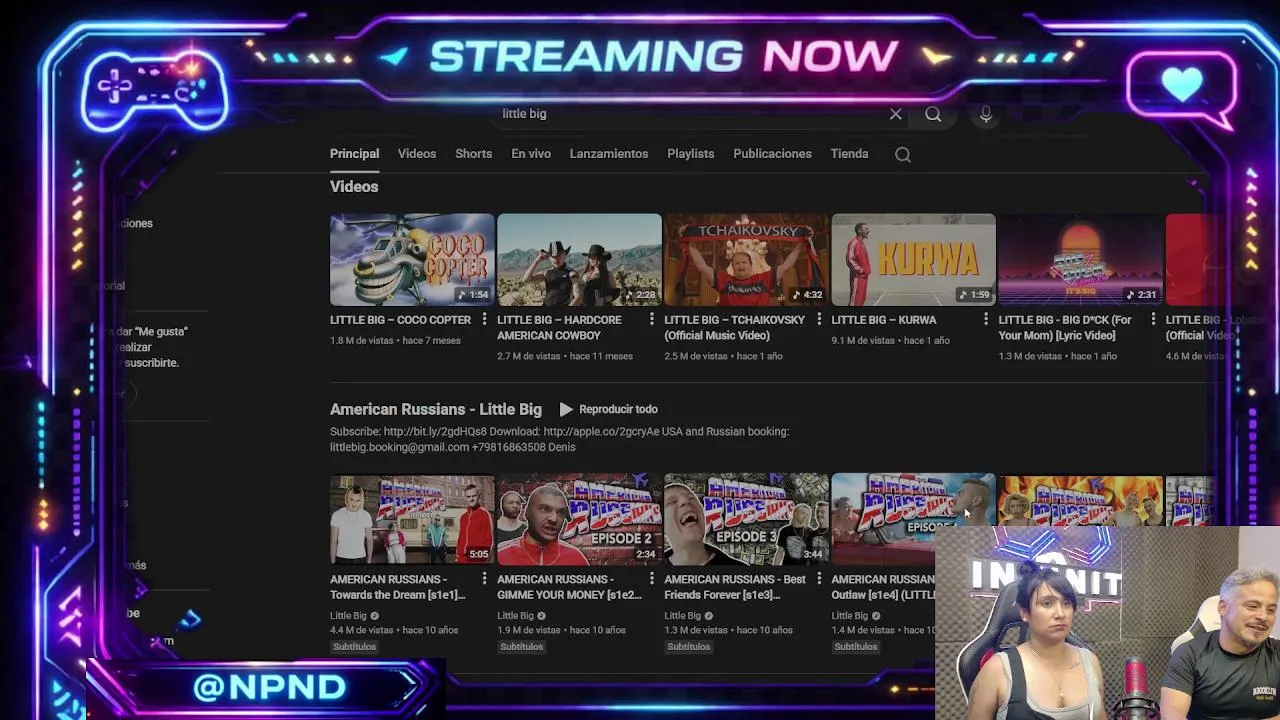The width and height of the screenshot is (1280, 720).
Task: Play HARDCORE AMERICAN COWBOY thumbnail
Action: tap(579, 259)
